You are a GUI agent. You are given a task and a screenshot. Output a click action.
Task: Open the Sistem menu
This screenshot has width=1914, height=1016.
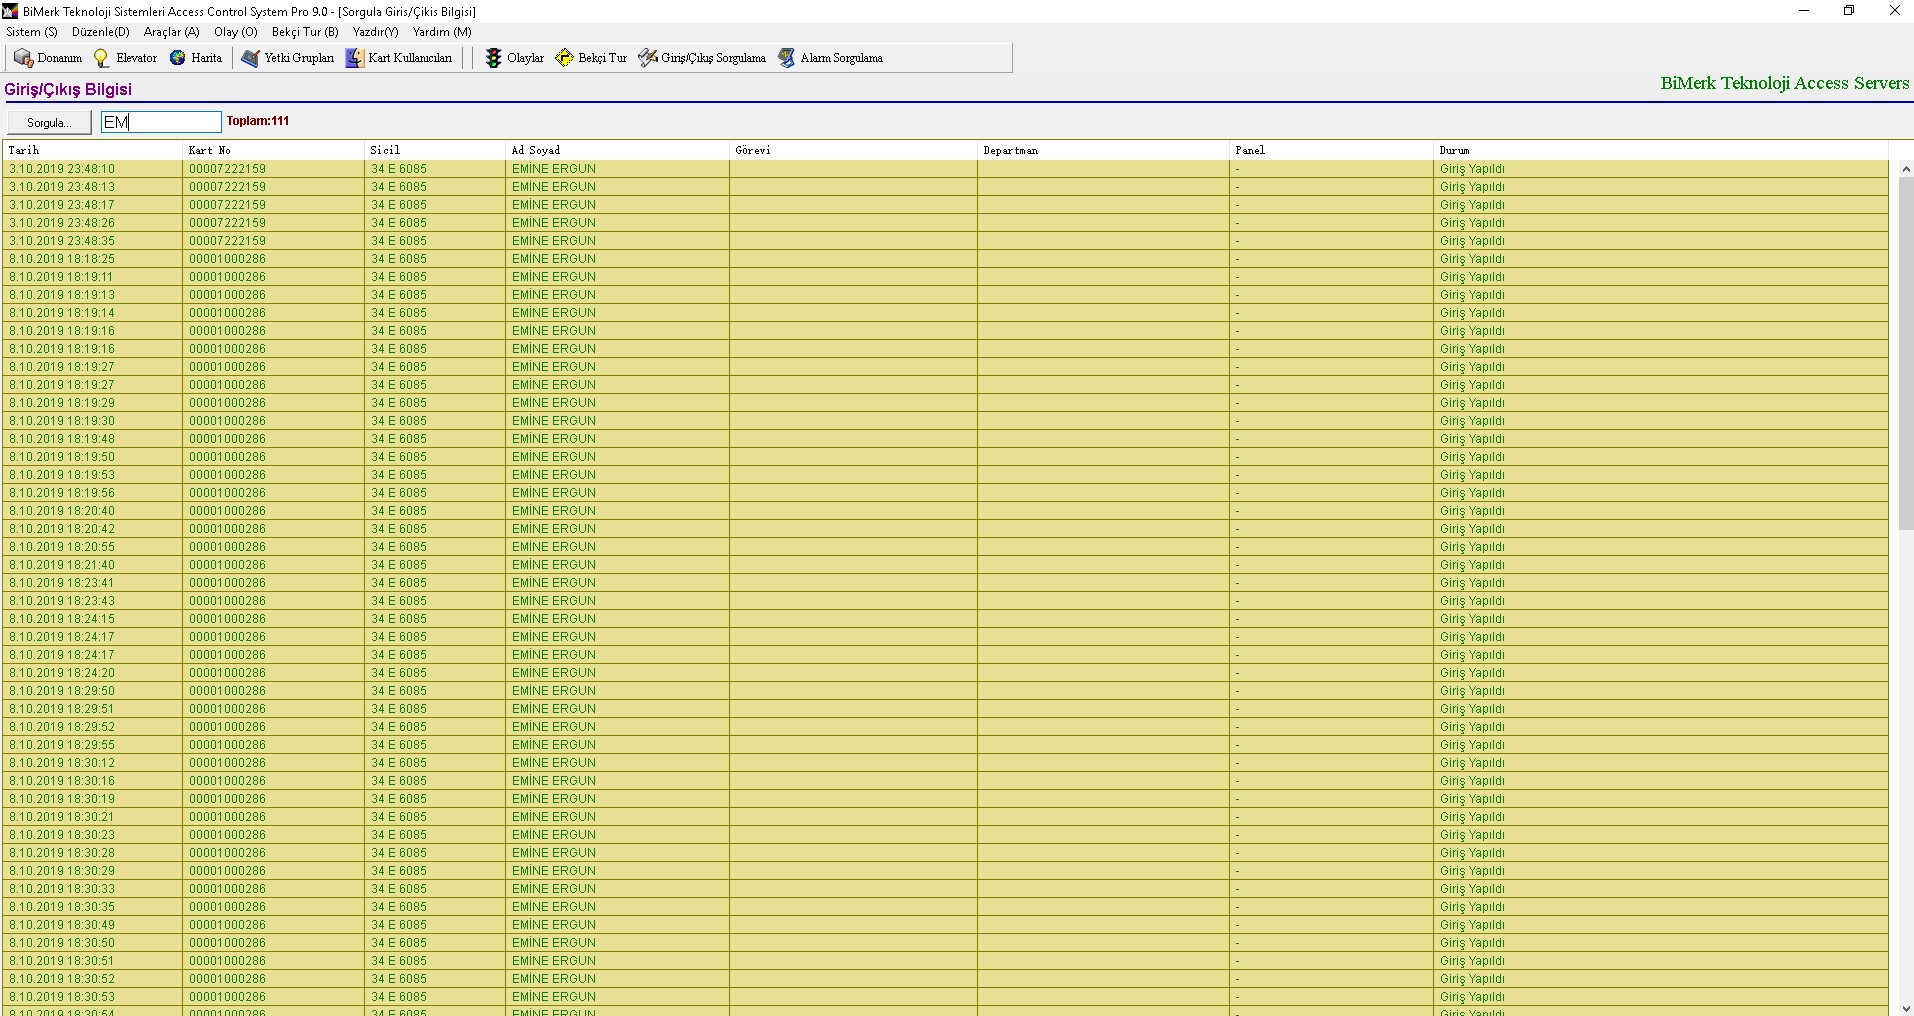[32, 32]
